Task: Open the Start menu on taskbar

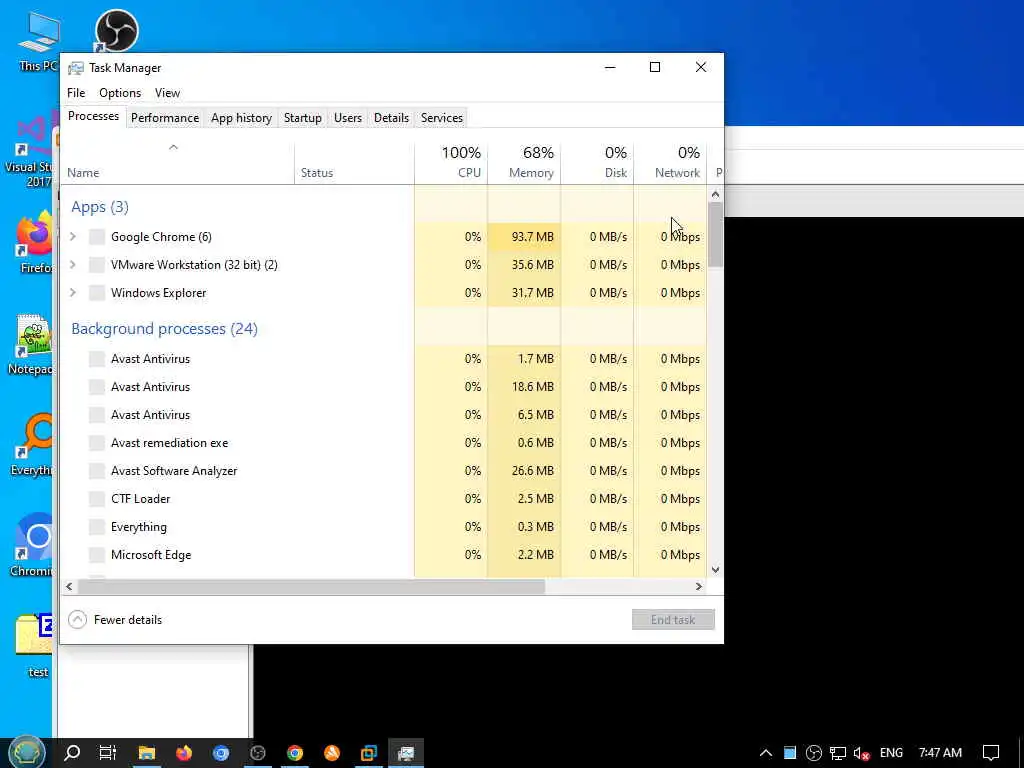Action: [x=26, y=753]
